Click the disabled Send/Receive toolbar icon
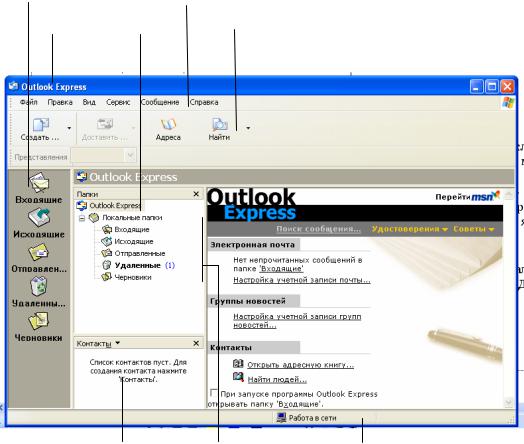Image resolution: width=524 pixels, height=444 pixels. point(105,124)
